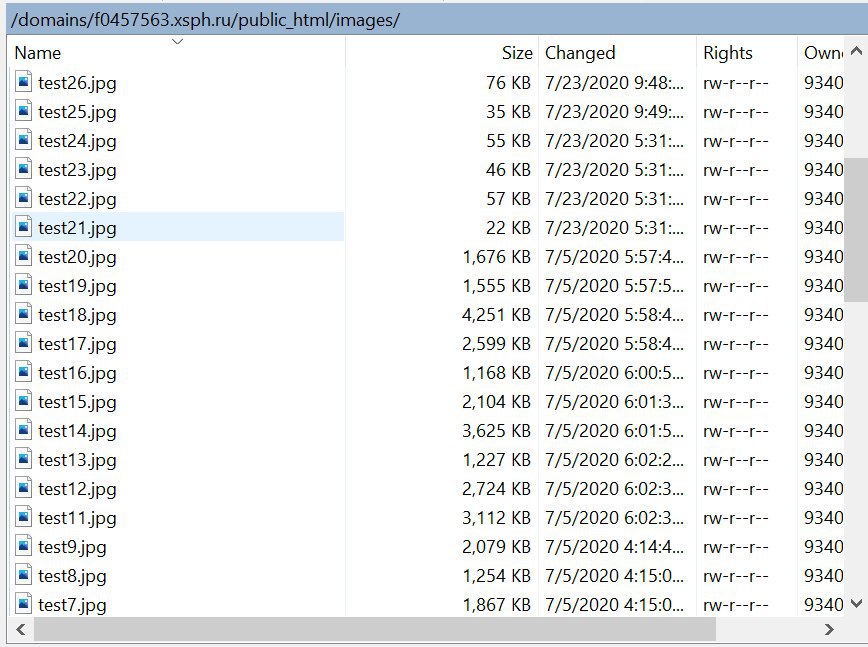This screenshot has width=868, height=647.
Task: Select file name test25.jpg
Action: point(78,112)
